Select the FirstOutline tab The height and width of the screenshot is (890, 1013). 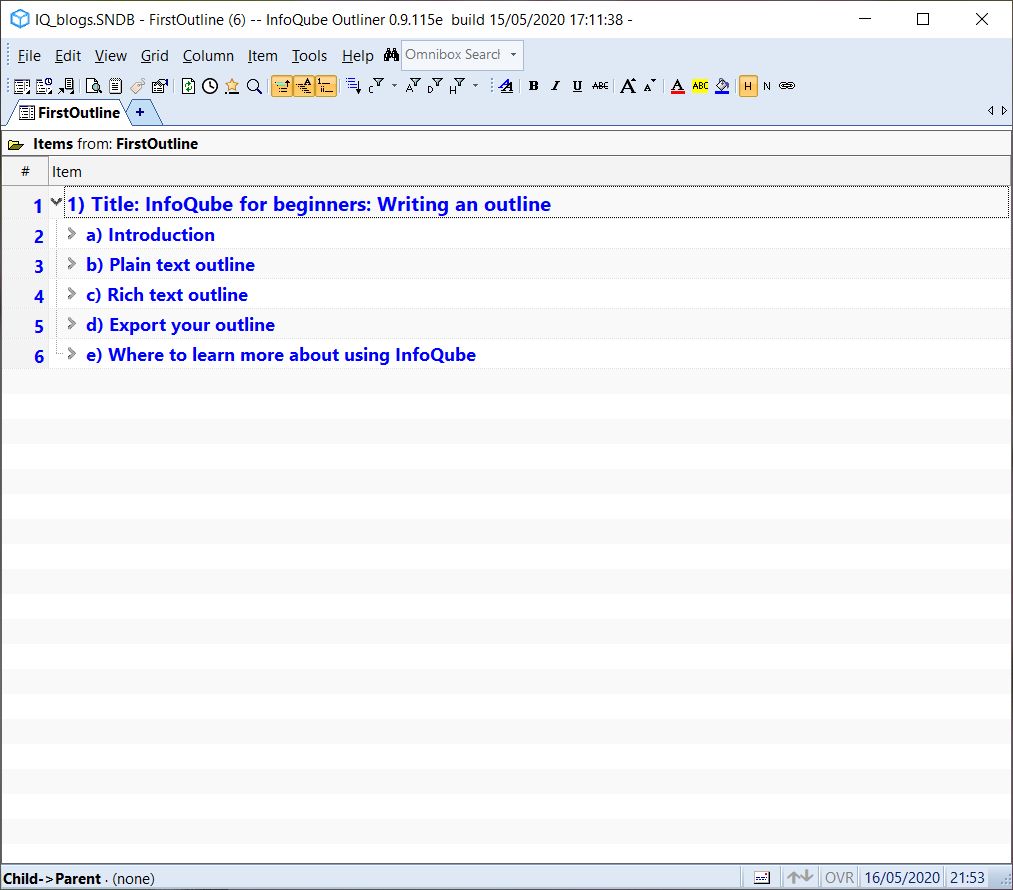pyautogui.click(x=70, y=112)
